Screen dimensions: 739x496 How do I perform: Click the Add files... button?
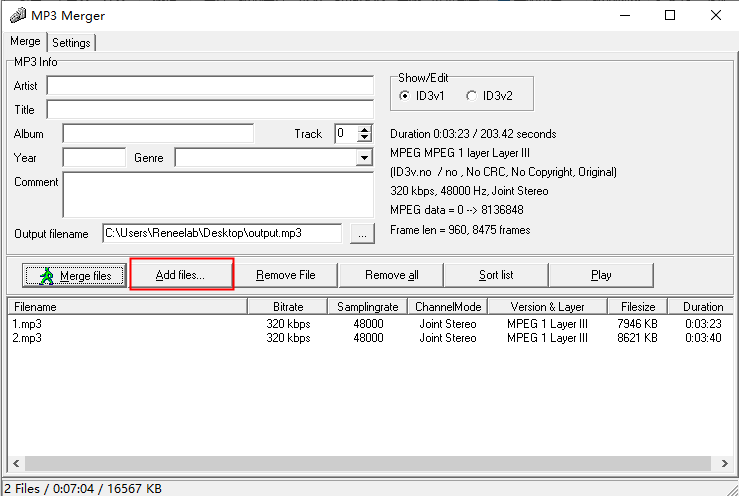[x=181, y=275]
